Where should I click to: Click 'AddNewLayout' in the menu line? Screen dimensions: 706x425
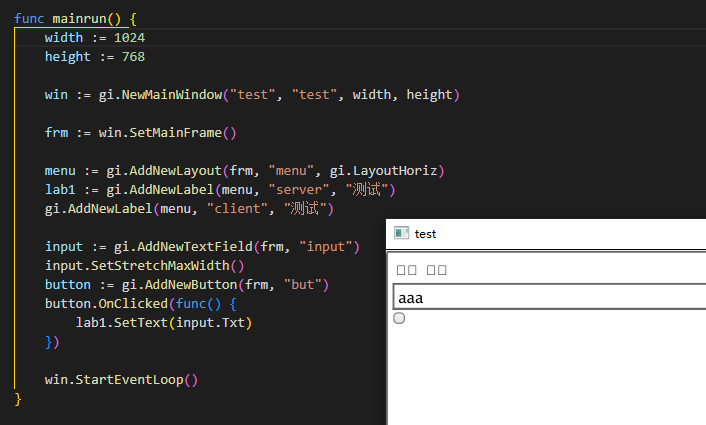tap(176, 171)
